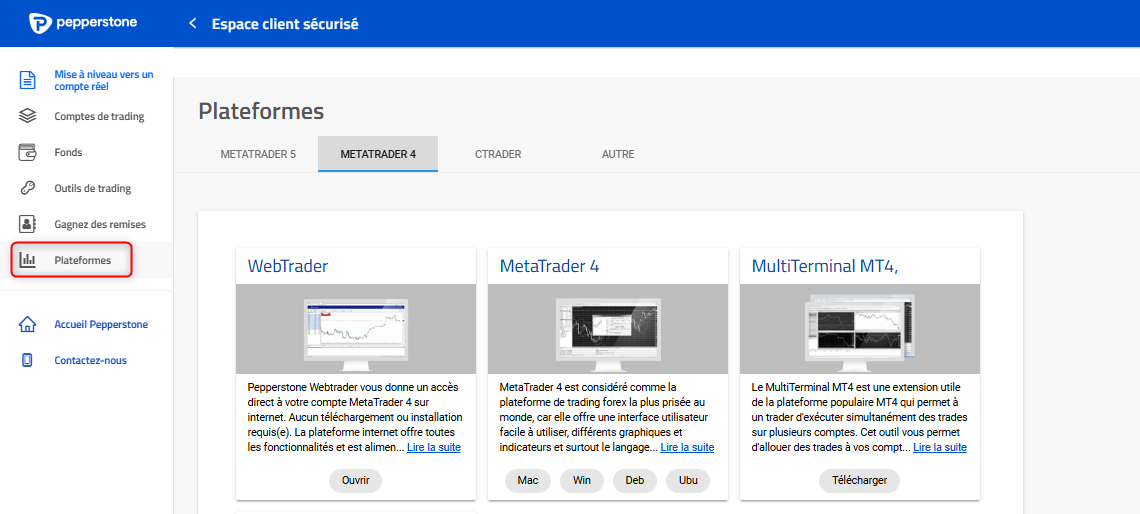
Task: Open Mise à niveau vers un compte réel
Action: (104, 80)
